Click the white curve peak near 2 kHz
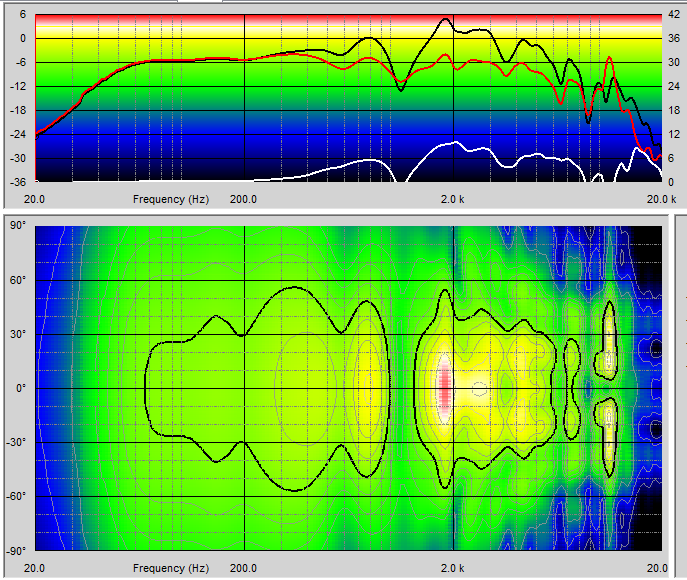 coord(456,142)
